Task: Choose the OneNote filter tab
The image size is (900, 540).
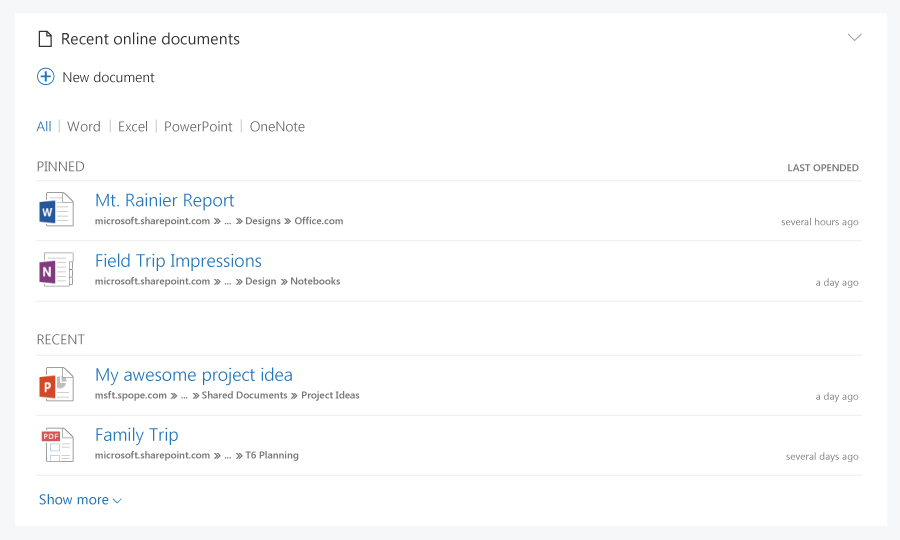Action: (277, 127)
